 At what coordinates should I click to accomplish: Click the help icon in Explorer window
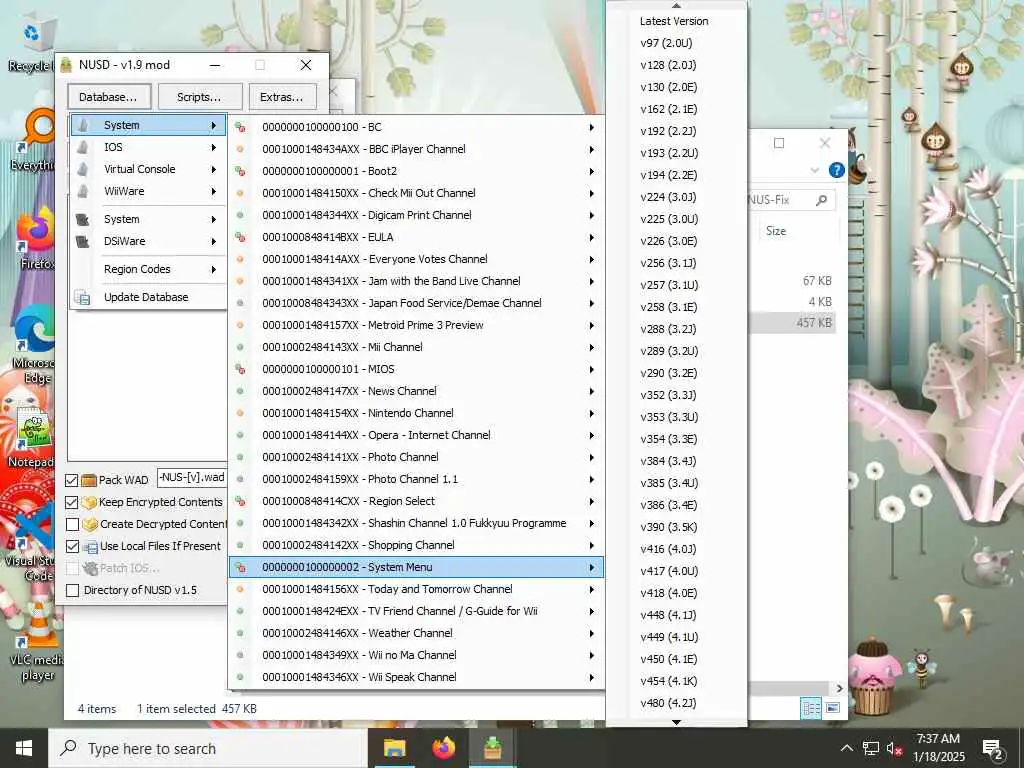click(x=836, y=170)
